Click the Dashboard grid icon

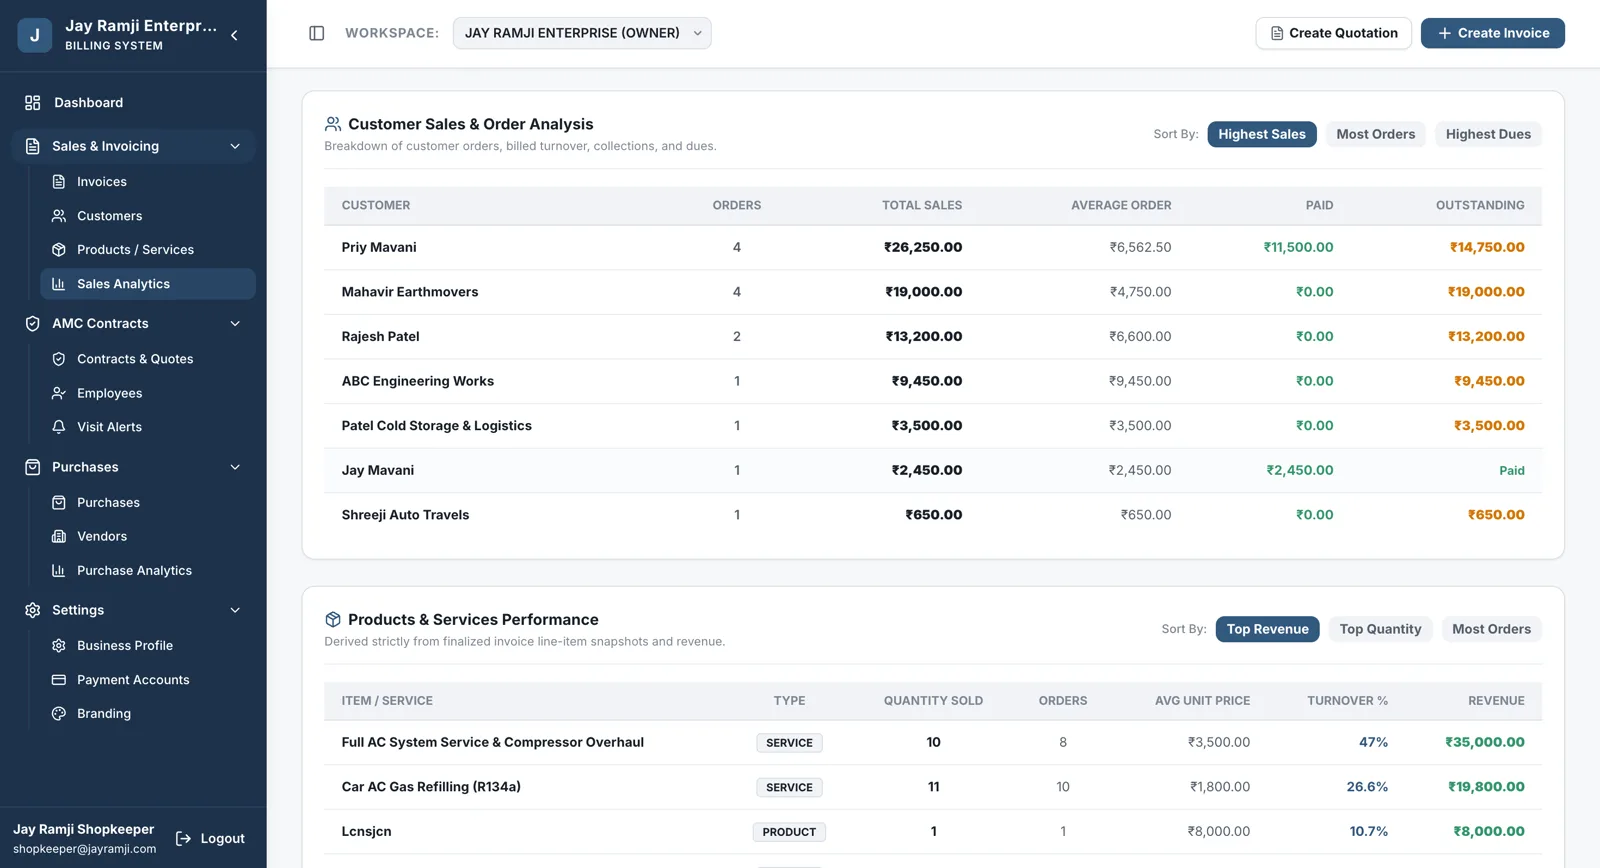pyautogui.click(x=33, y=103)
